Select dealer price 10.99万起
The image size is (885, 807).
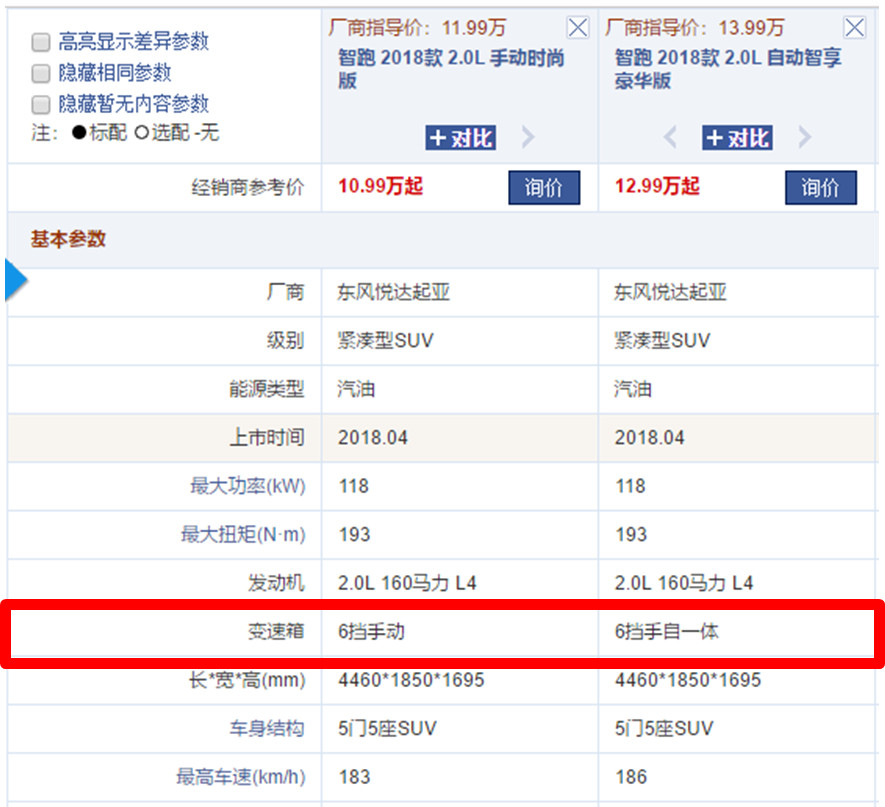point(380,186)
